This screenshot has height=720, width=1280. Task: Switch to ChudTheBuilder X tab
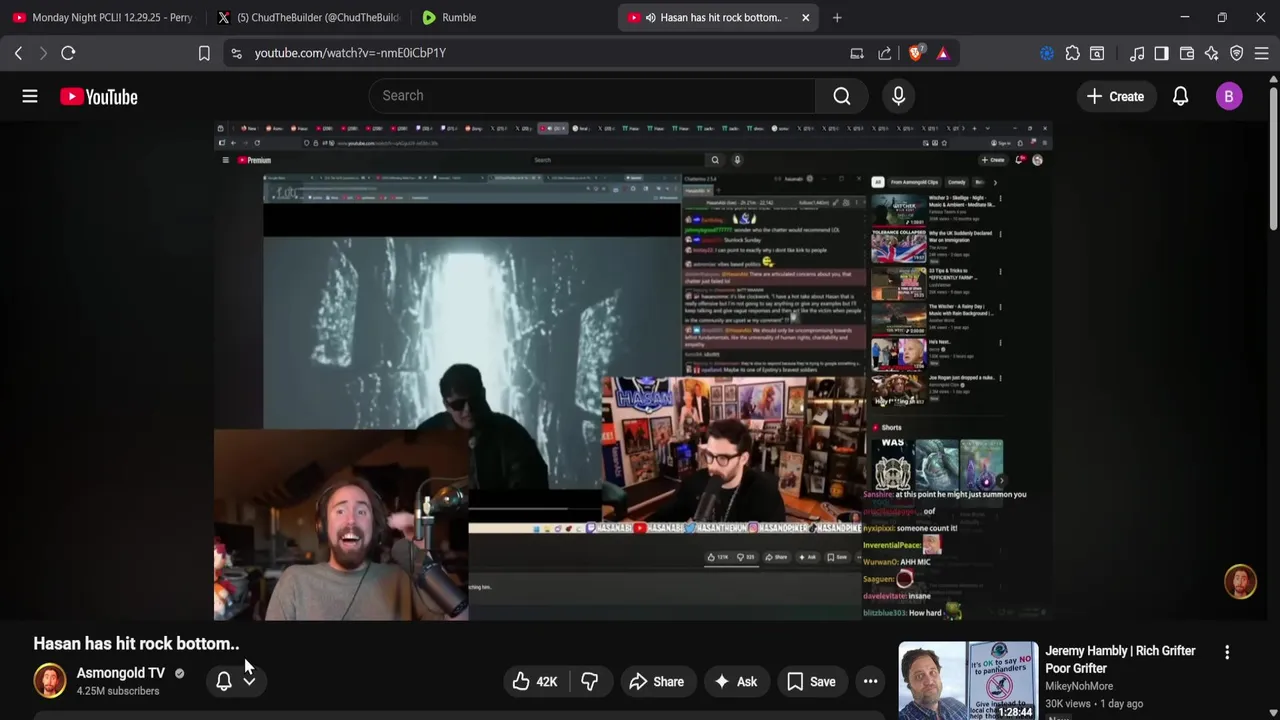(x=308, y=17)
